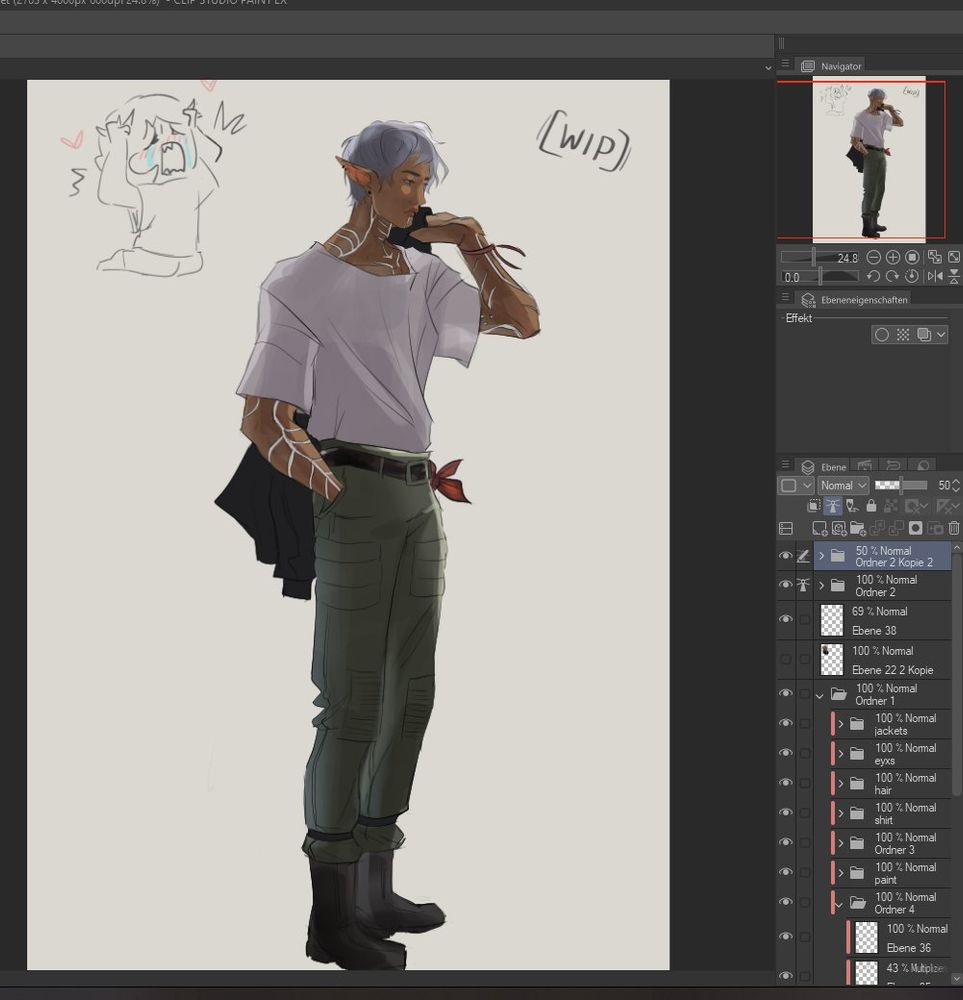Switch to the Ebeneneigenschaften tab
This screenshot has height=1000, width=963.
855,299
